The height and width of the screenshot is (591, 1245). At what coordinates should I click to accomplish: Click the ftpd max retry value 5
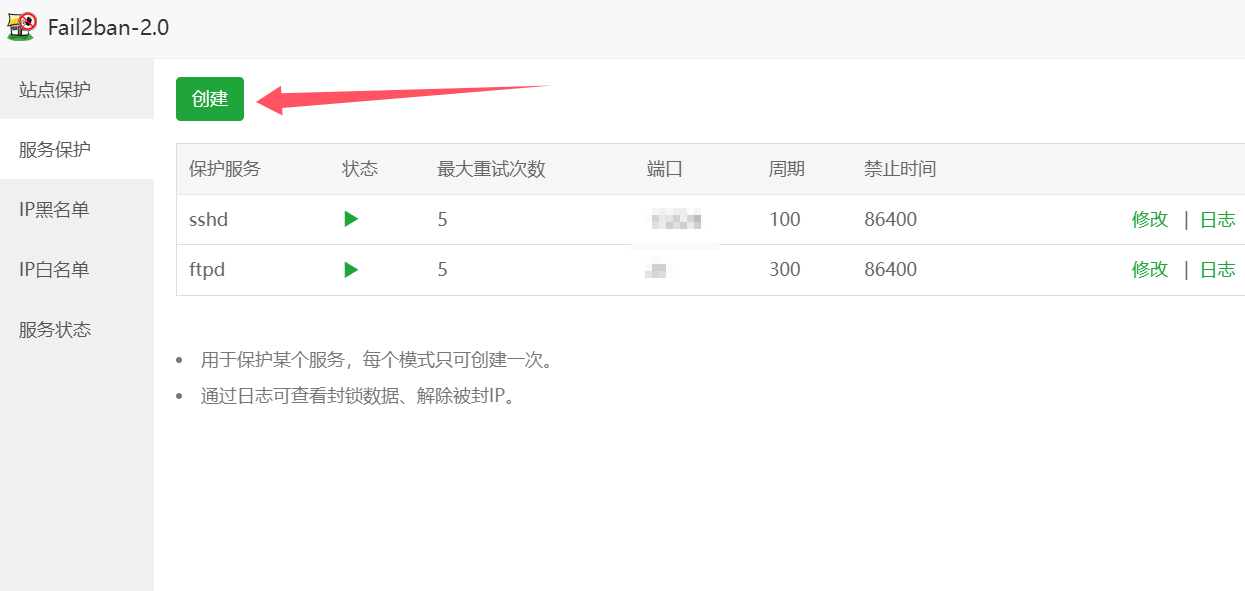click(x=443, y=270)
